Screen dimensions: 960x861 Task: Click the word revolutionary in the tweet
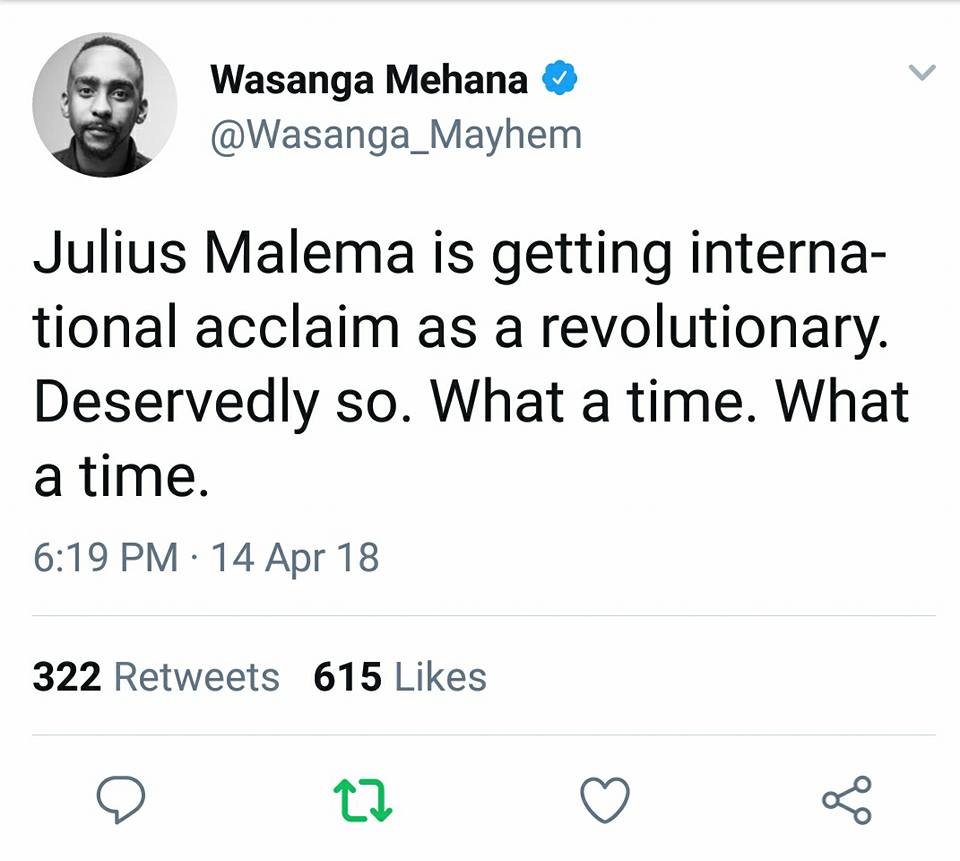click(x=714, y=328)
